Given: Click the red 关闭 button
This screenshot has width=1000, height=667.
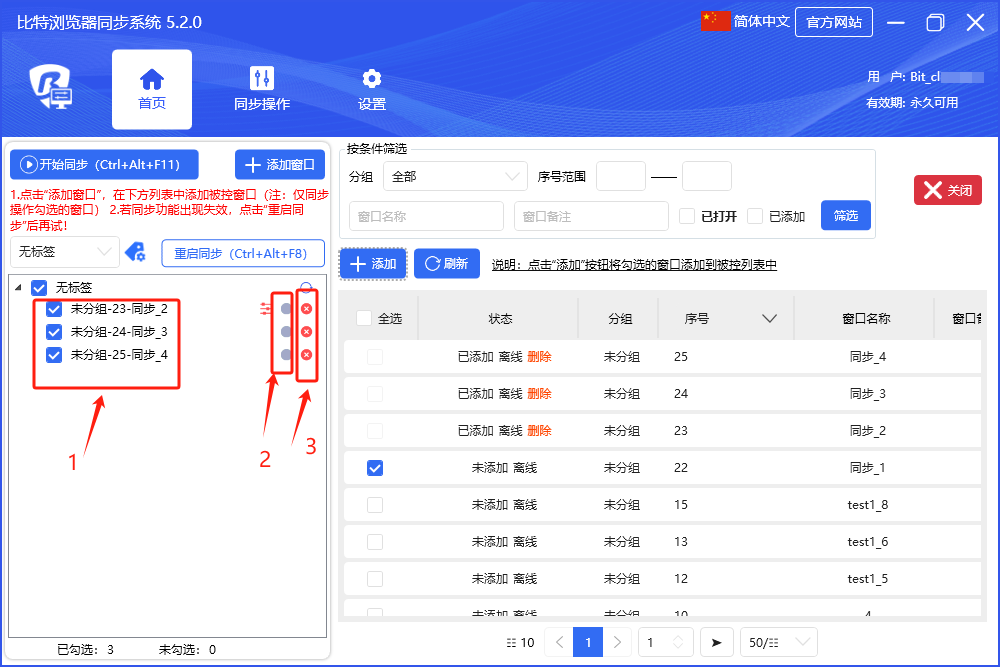Looking at the screenshot, I should 947,190.
